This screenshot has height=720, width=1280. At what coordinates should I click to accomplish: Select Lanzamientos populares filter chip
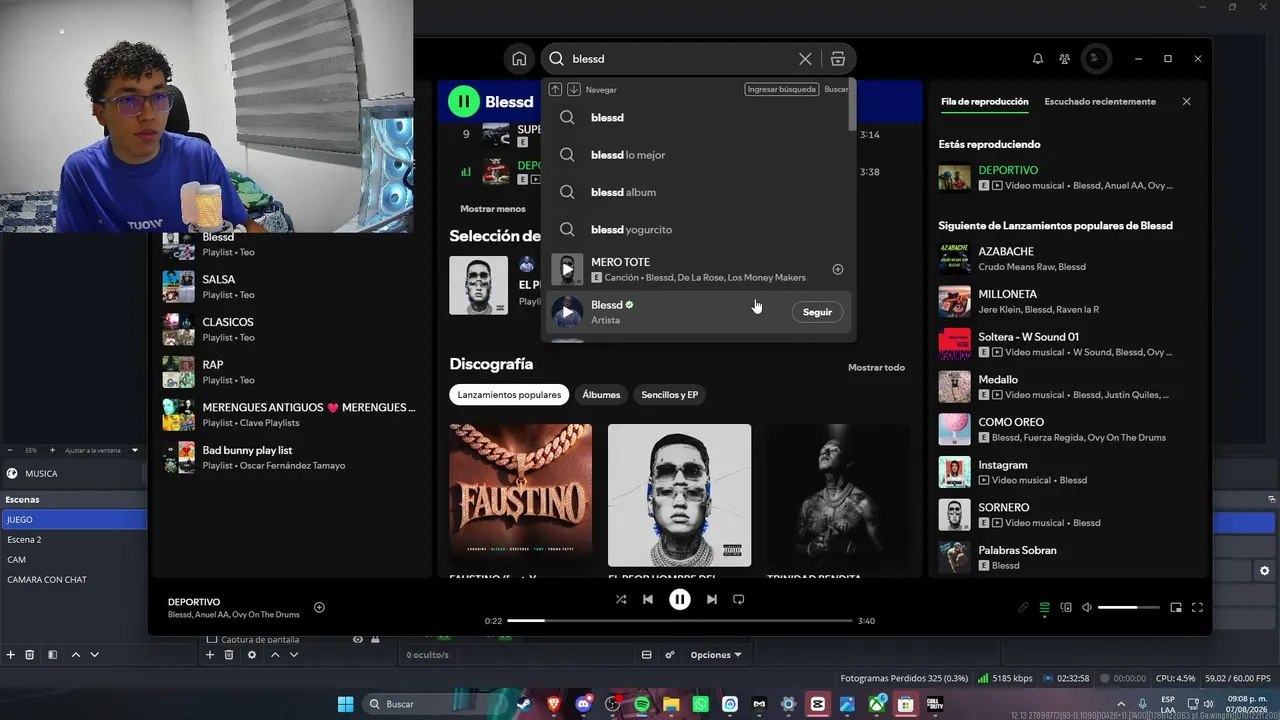point(509,395)
